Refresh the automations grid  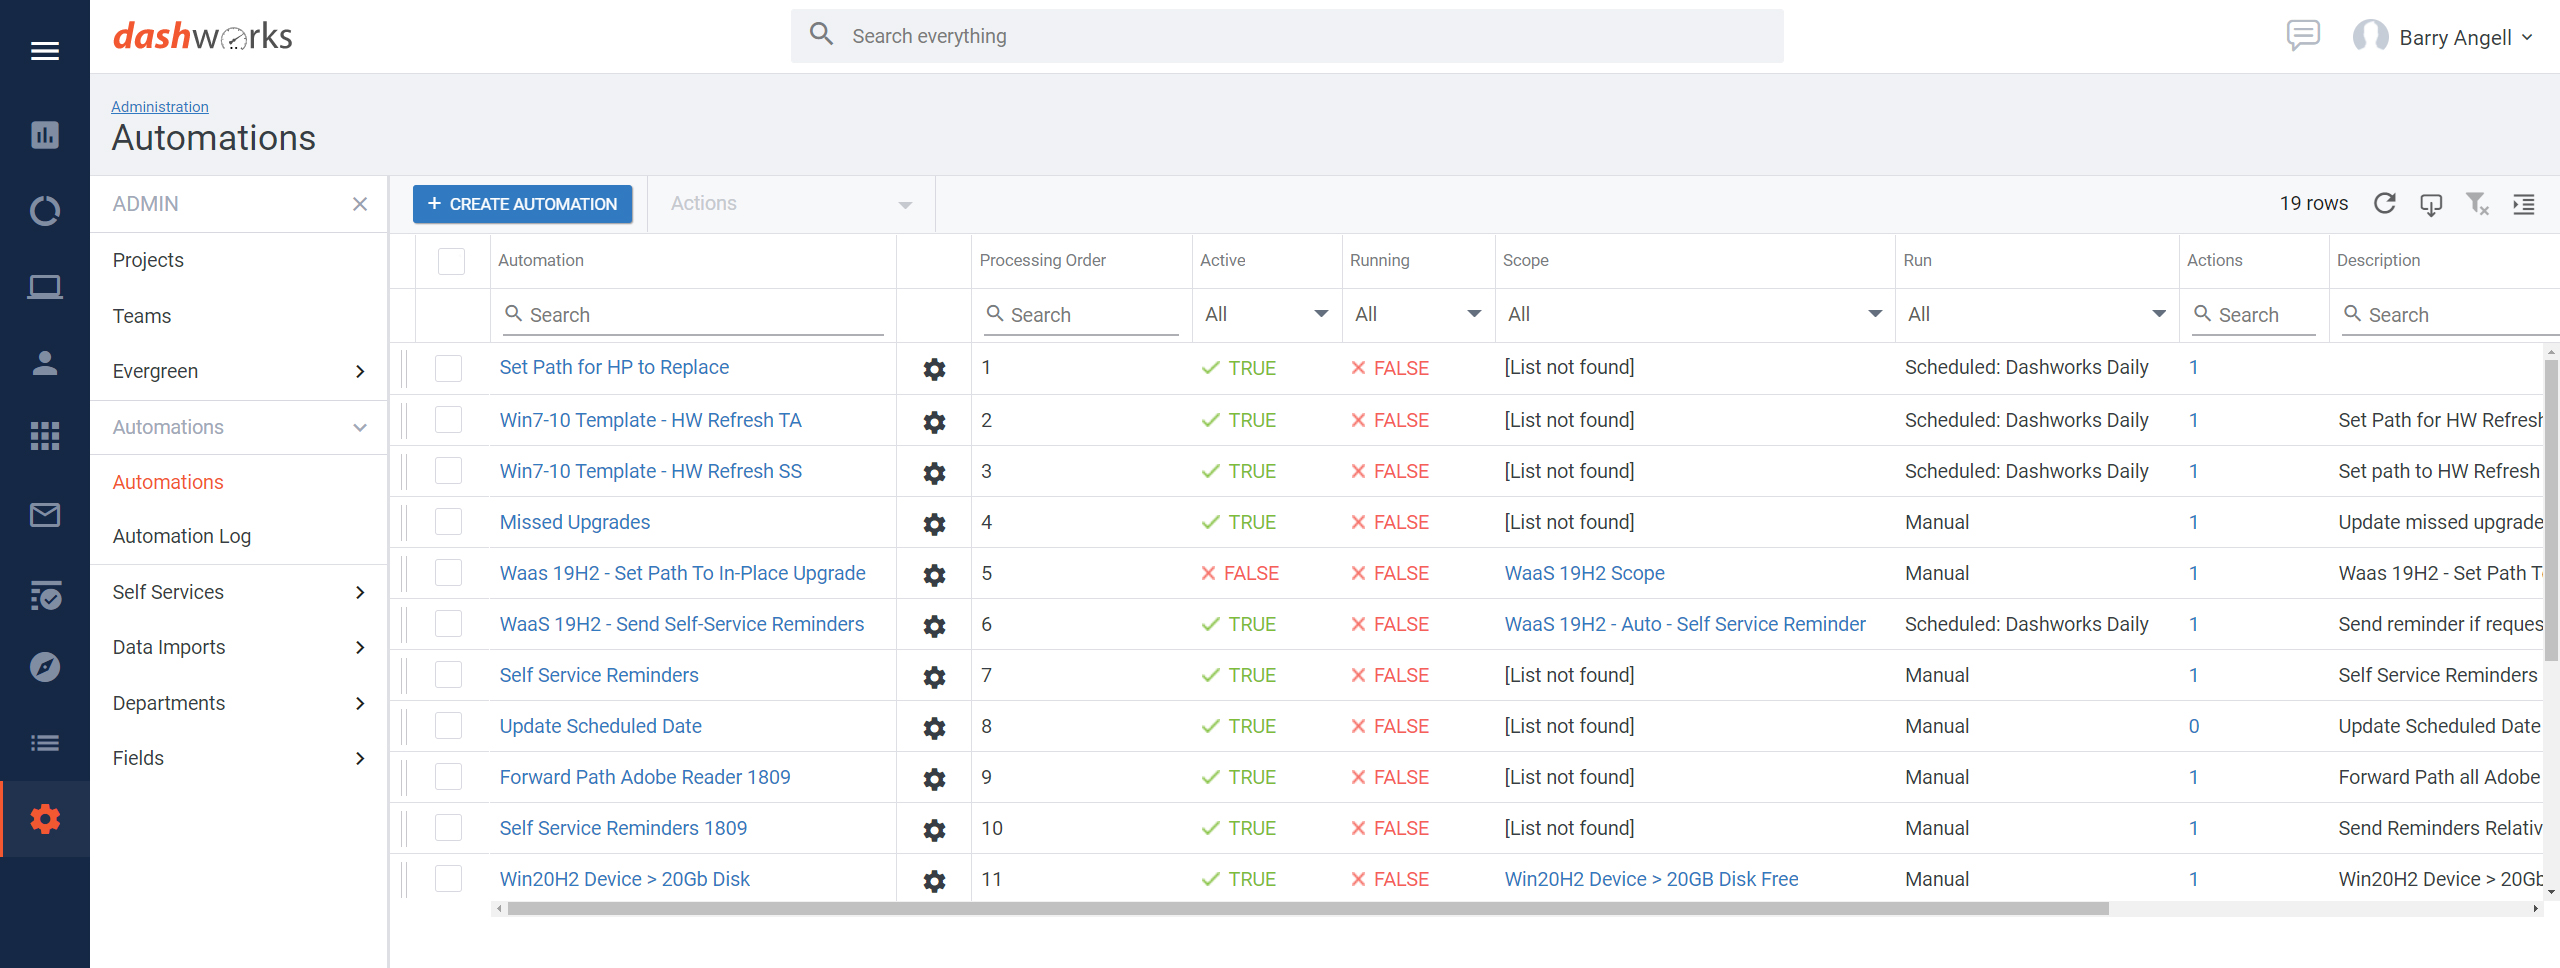pos(2386,203)
